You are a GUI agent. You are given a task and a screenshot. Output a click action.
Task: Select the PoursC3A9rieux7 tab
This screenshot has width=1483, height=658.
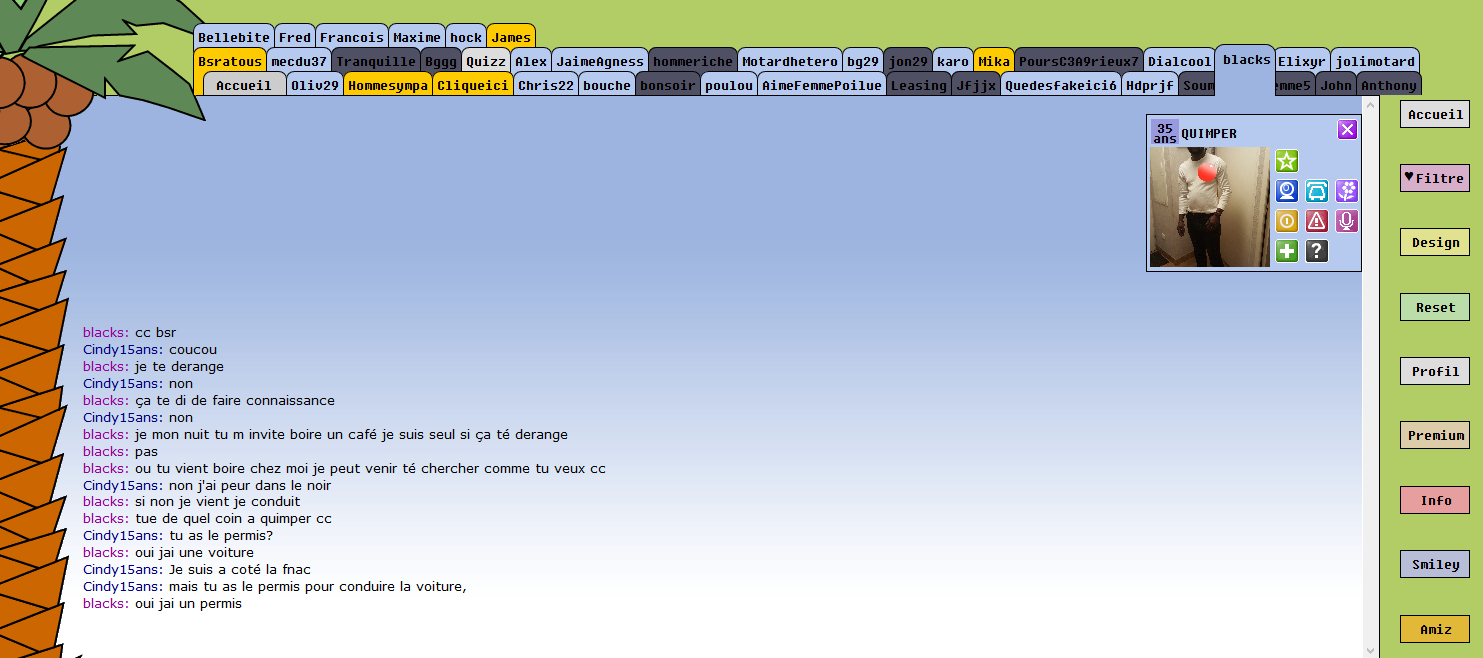(1079, 61)
